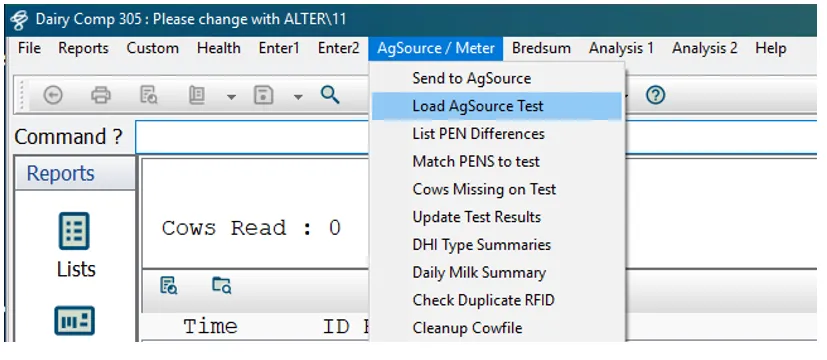Click the back arrow toolbar icon
Viewport: 827px width, 360px height.
53,95
